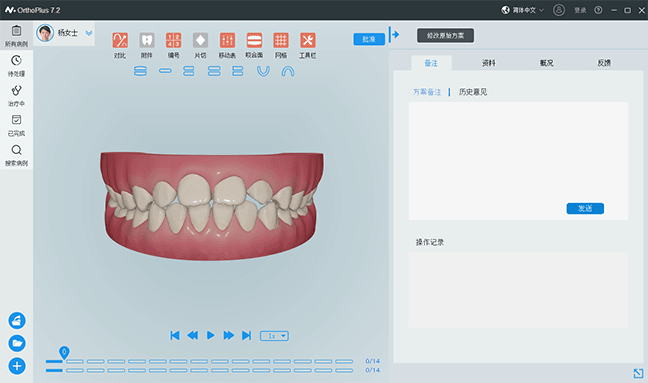Expand the patient 杨女士 dropdown chevron
The width and height of the screenshot is (648, 383).
[89, 33]
